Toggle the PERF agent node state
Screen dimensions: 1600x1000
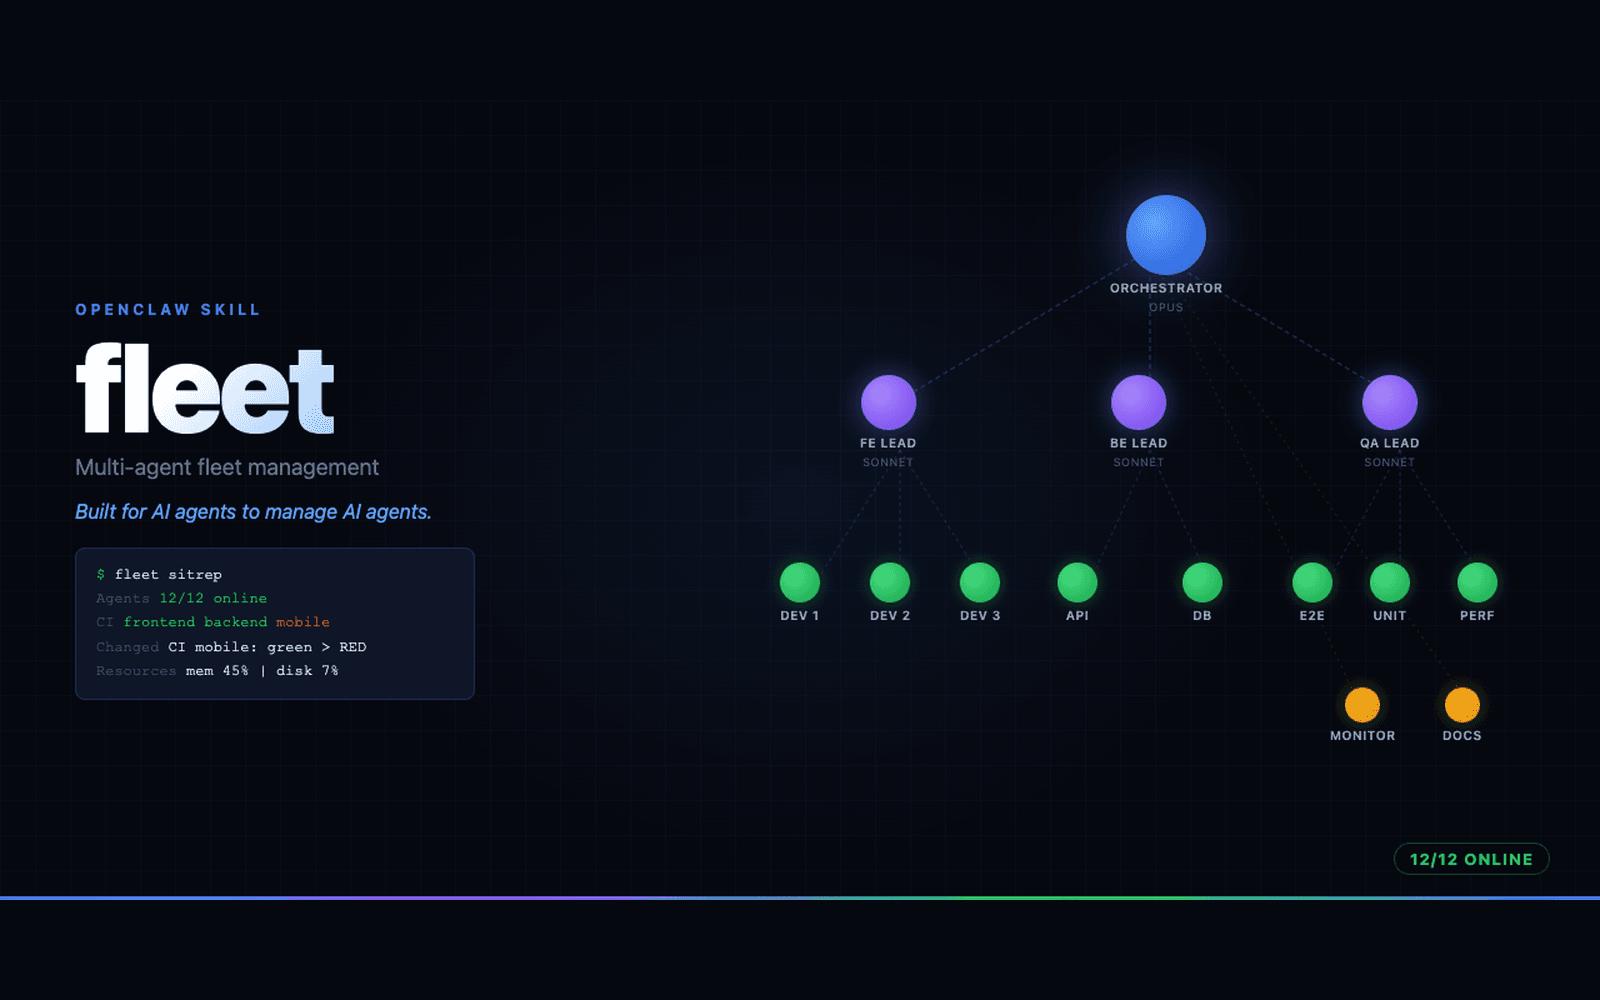tap(1476, 581)
